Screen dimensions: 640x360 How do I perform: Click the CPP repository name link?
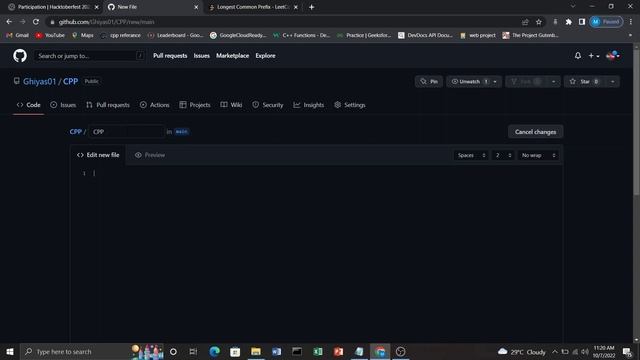click(70, 82)
